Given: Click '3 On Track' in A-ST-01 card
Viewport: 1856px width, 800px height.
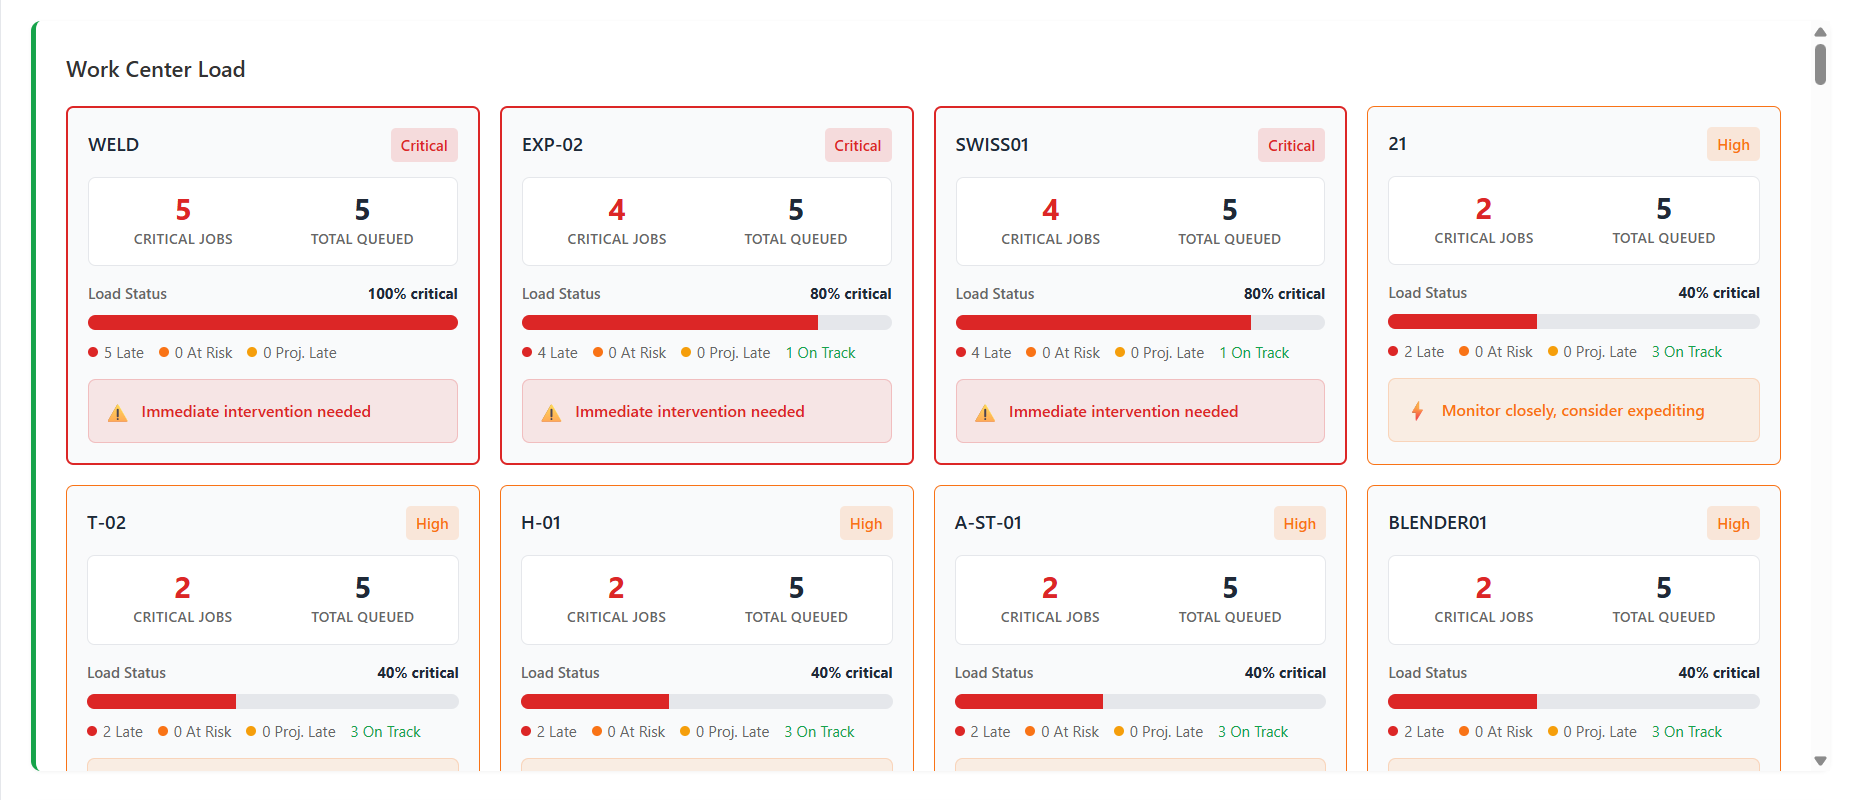Looking at the screenshot, I should coord(1253,732).
